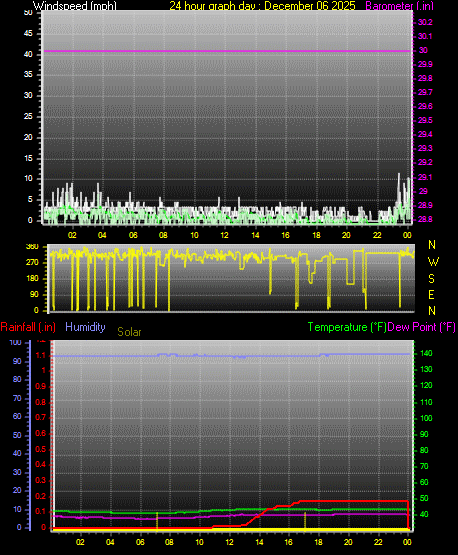Image resolution: width=458 pixels, height=555 pixels.
Task: Click the red rainfall plateau line
Action: (x=354, y=501)
